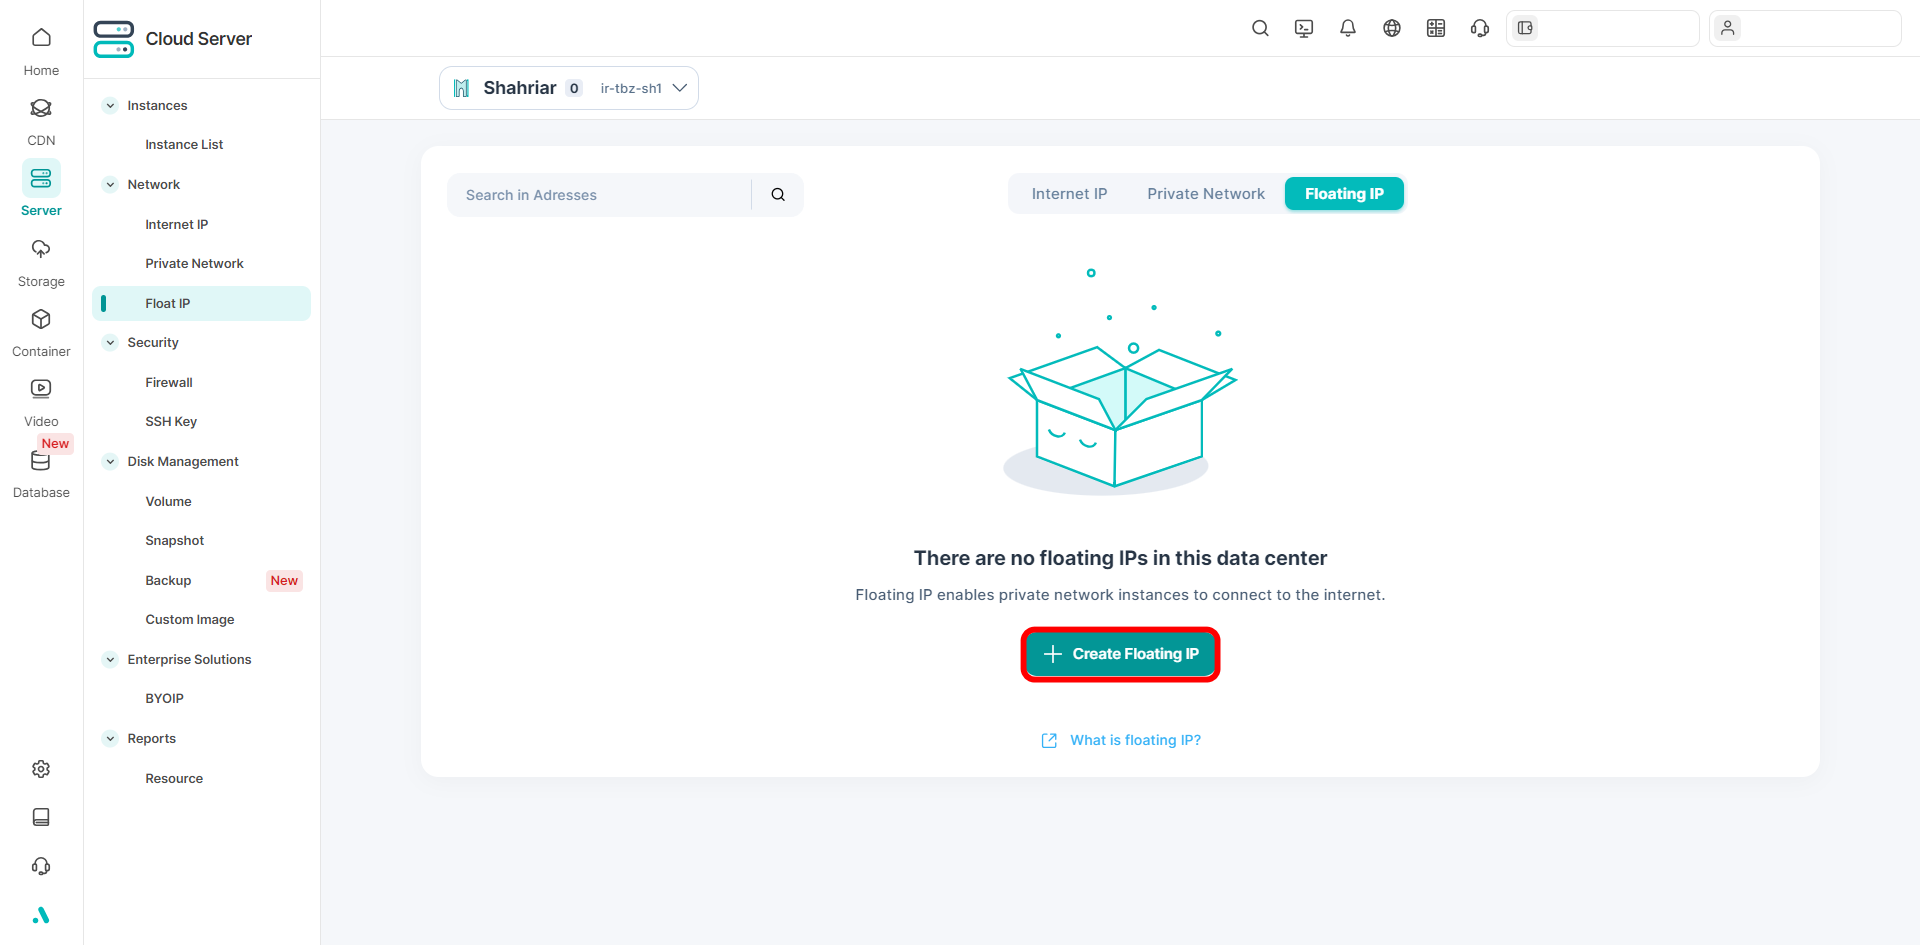Open the top bar search icon
This screenshot has height=945, width=1920.
(1260, 28)
